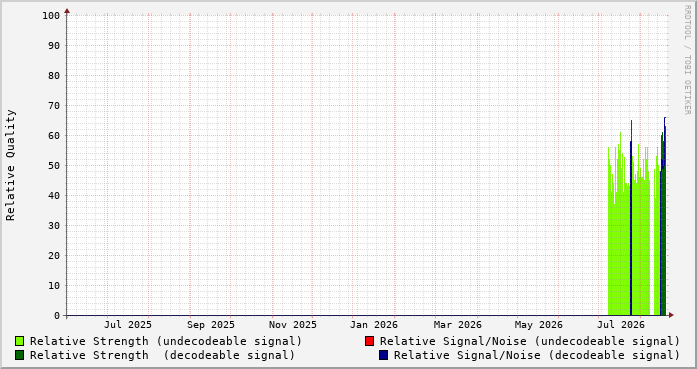Click the May 2026 x-axis label
The width and height of the screenshot is (697, 369).
(539, 325)
